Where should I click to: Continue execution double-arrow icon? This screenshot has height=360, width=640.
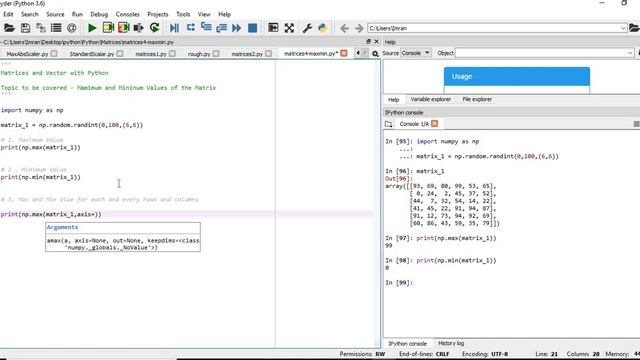(237, 28)
